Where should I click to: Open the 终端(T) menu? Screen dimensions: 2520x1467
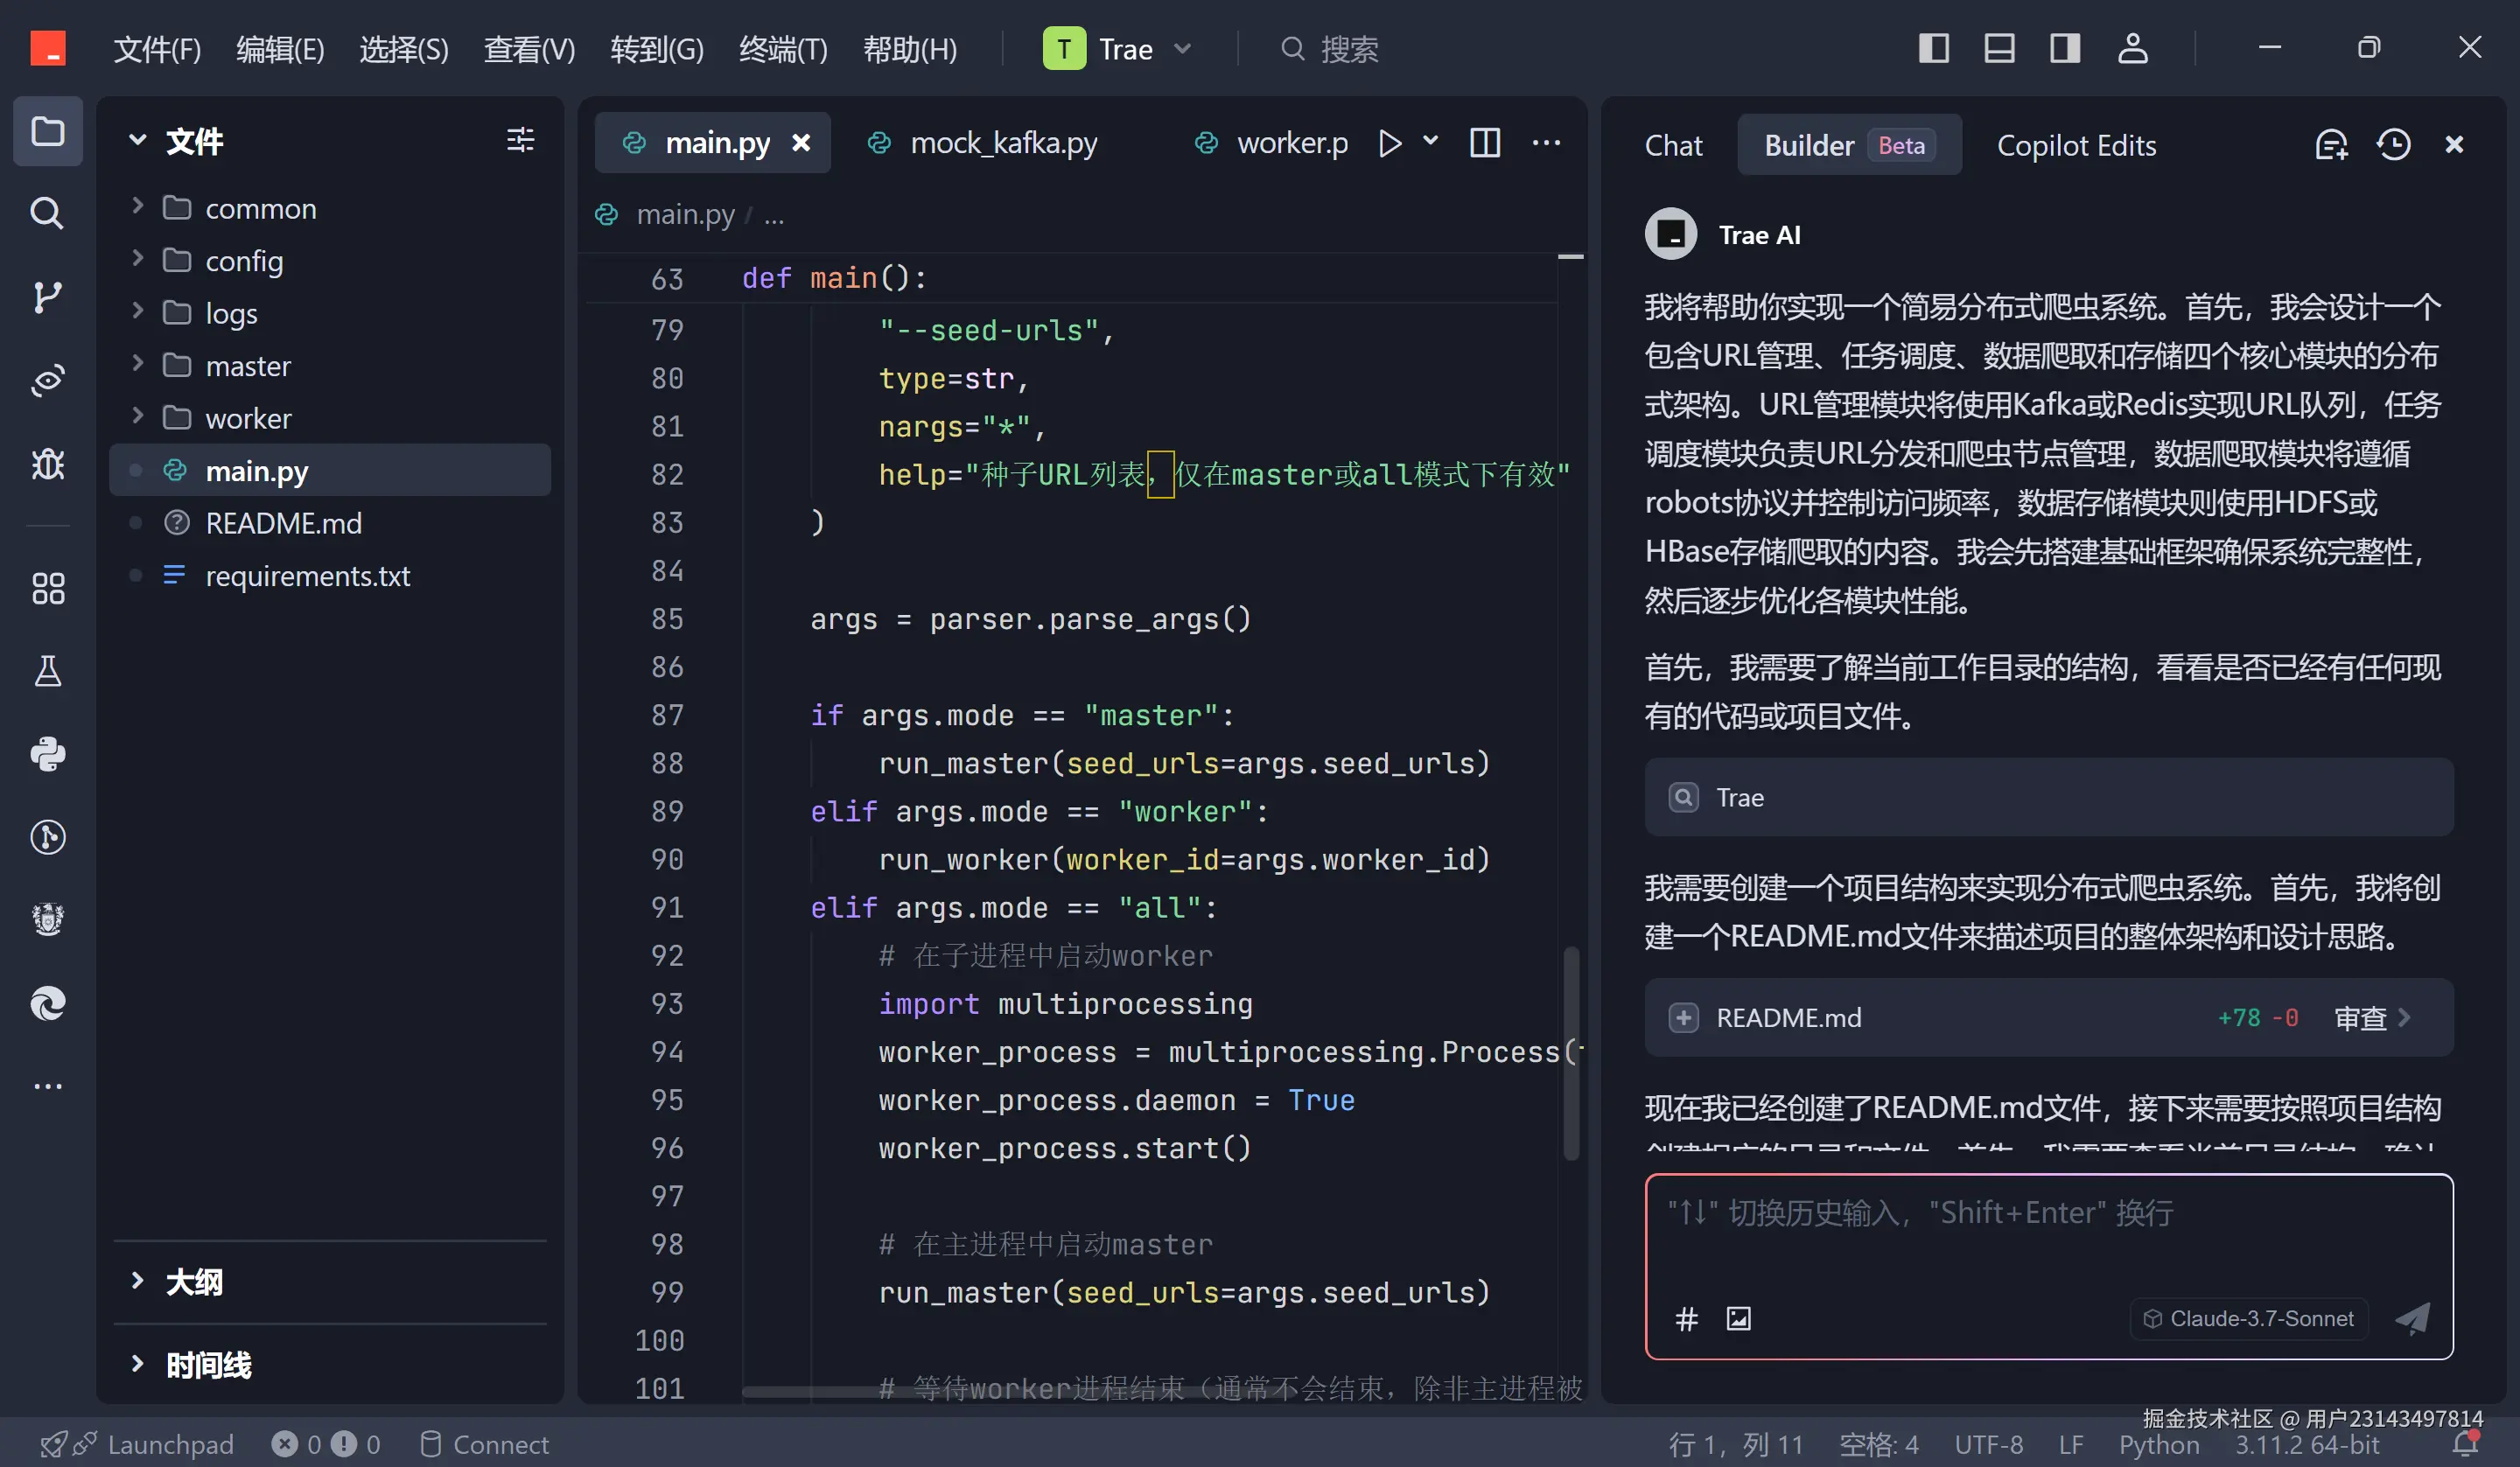pyautogui.click(x=782, y=48)
